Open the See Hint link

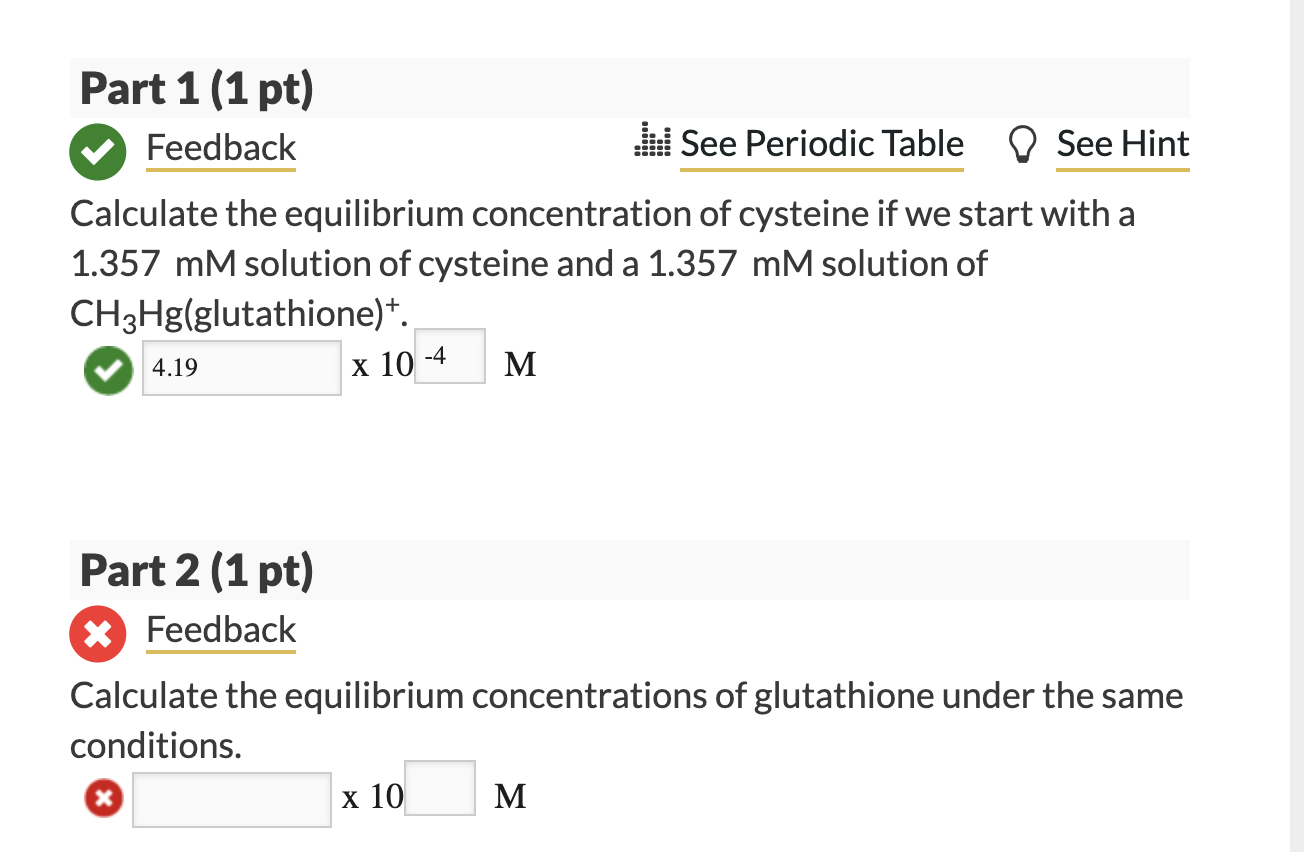1122,143
